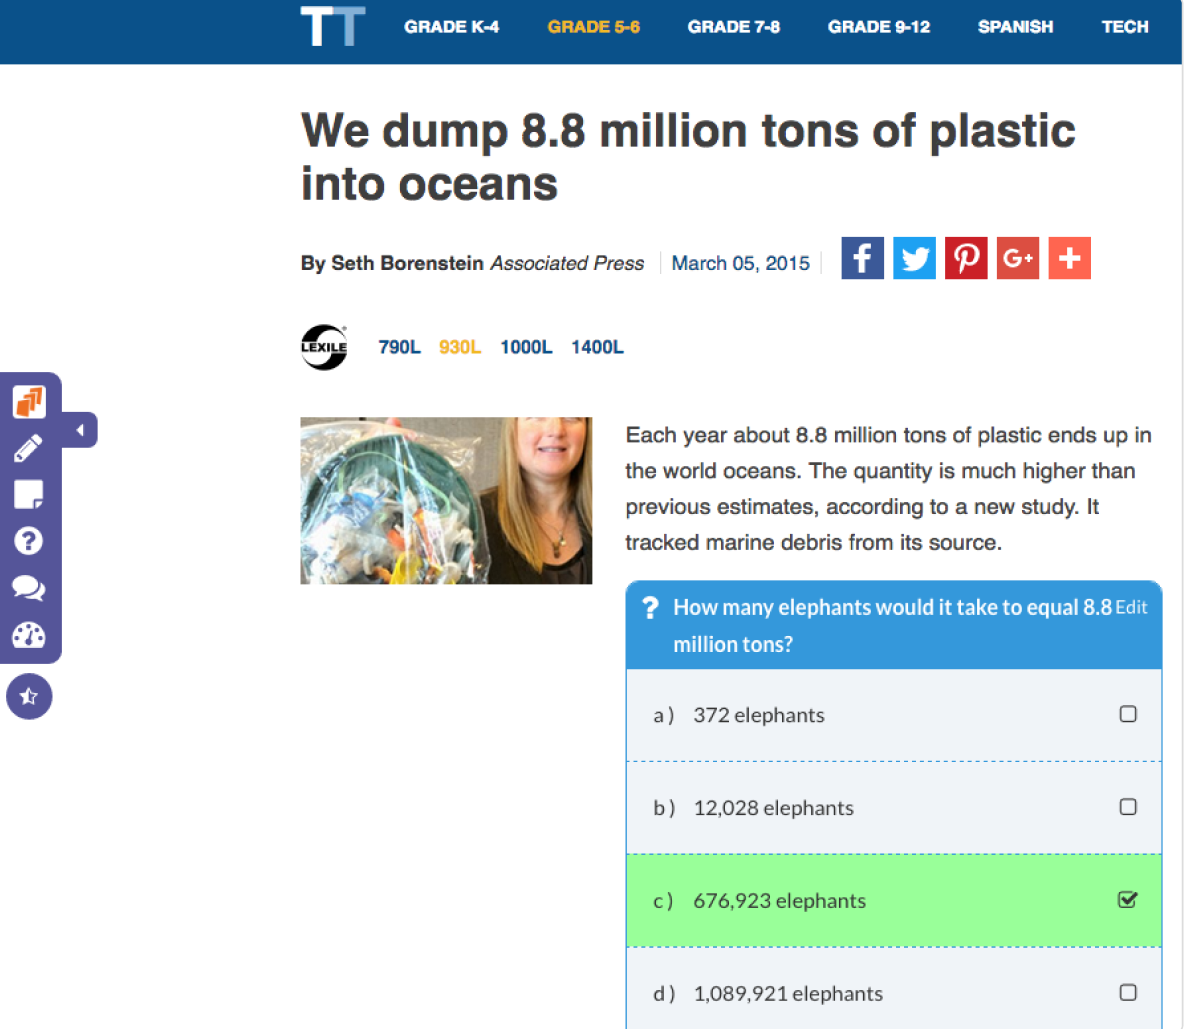1188x1029 pixels.
Task: Select the 1000L Lexile level link
Action: 526,347
